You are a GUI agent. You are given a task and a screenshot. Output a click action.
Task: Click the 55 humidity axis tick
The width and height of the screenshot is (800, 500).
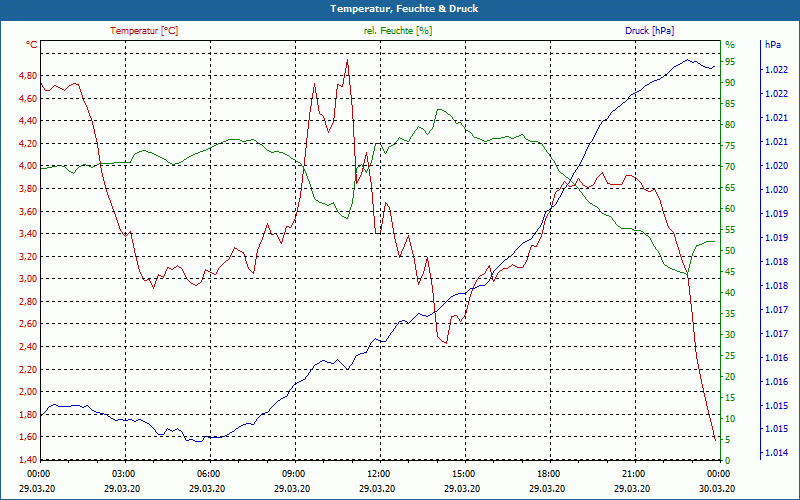tap(730, 230)
